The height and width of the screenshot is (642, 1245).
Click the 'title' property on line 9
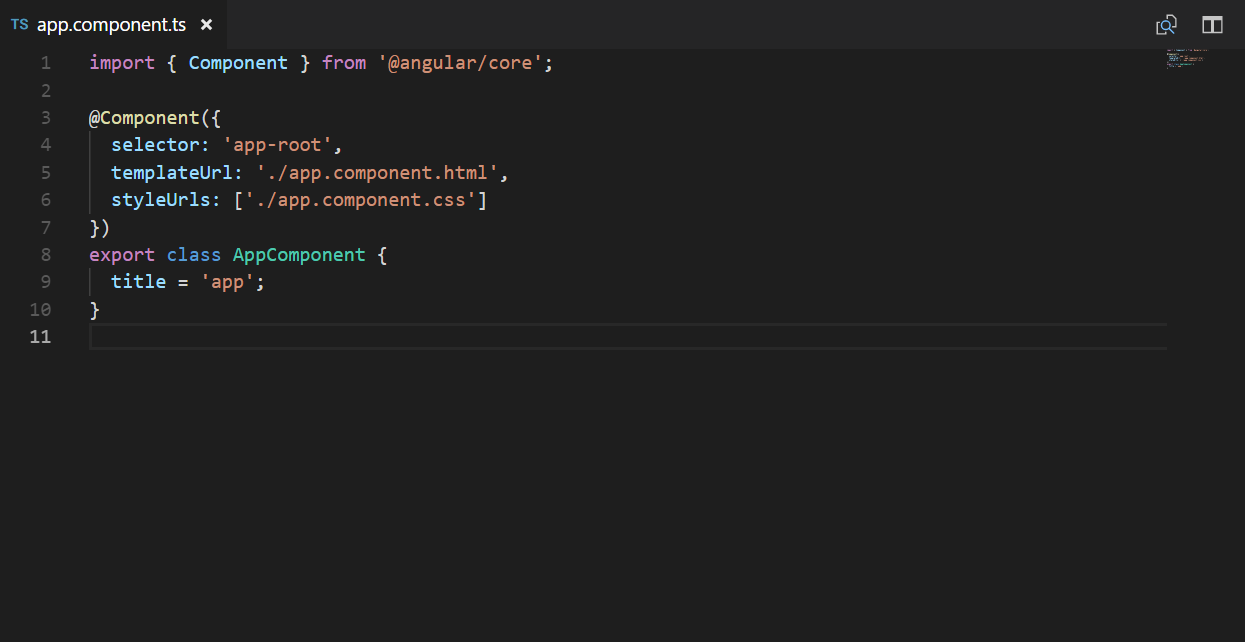pos(138,282)
